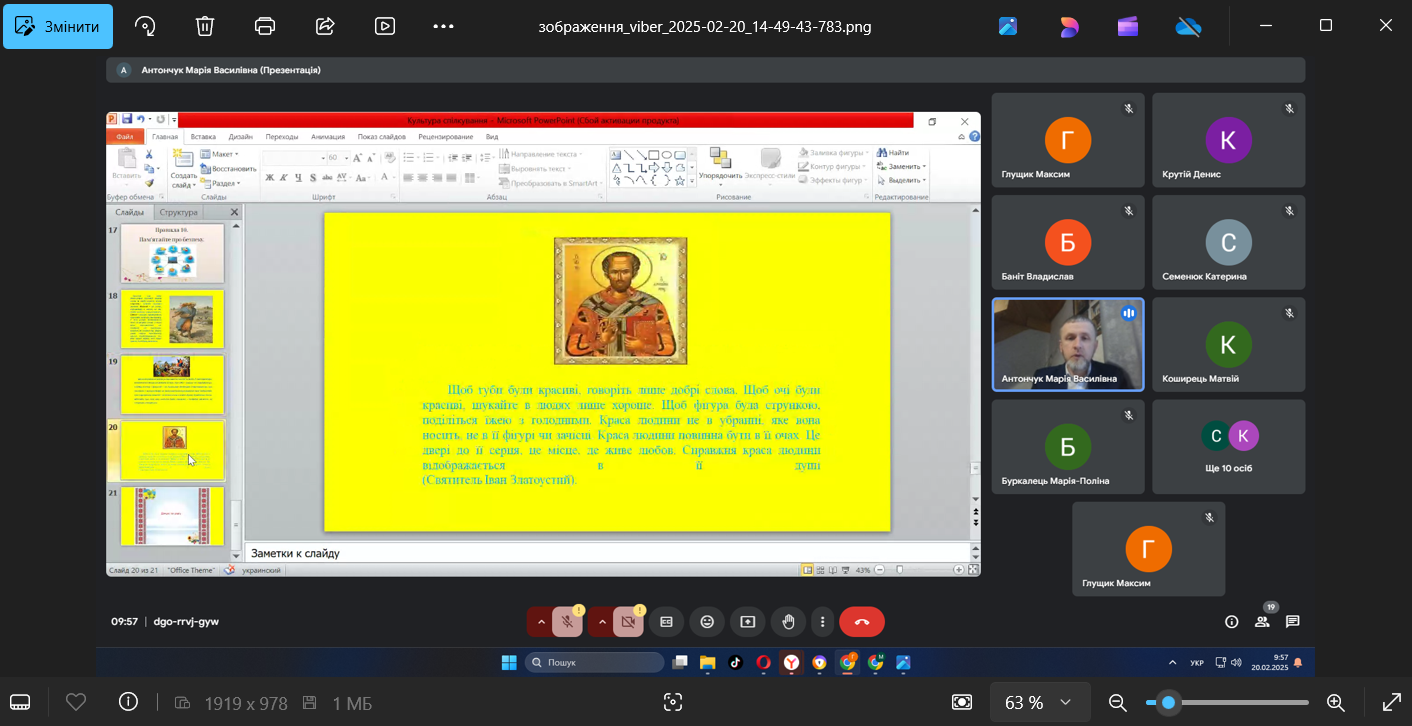The height and width of the screenshot is (726, 1412).
Task: Toggle underline Ч in the PowerPoint ribbon
Action: click(x=298, y=178)
